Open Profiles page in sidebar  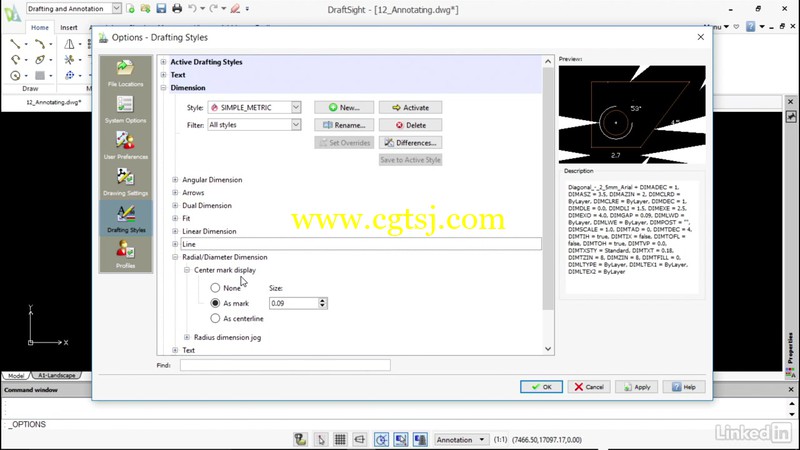[x=125, y=254]
